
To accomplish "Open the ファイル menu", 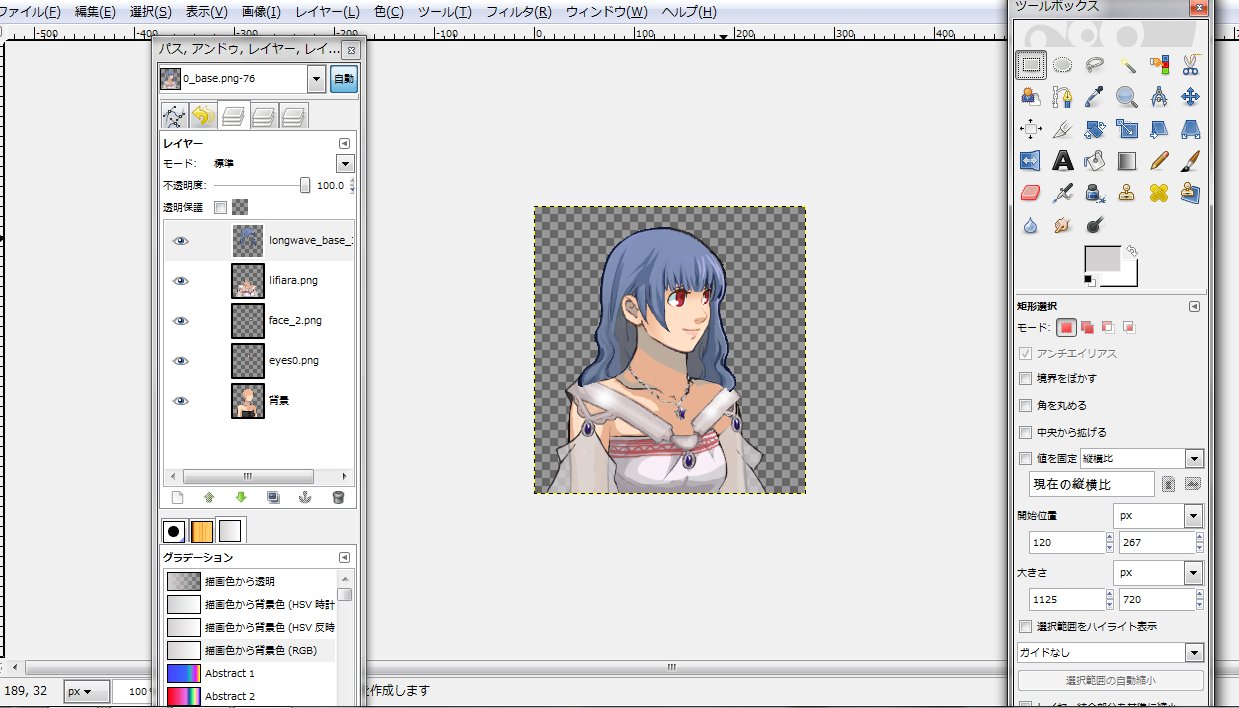I will click(32, 12).
